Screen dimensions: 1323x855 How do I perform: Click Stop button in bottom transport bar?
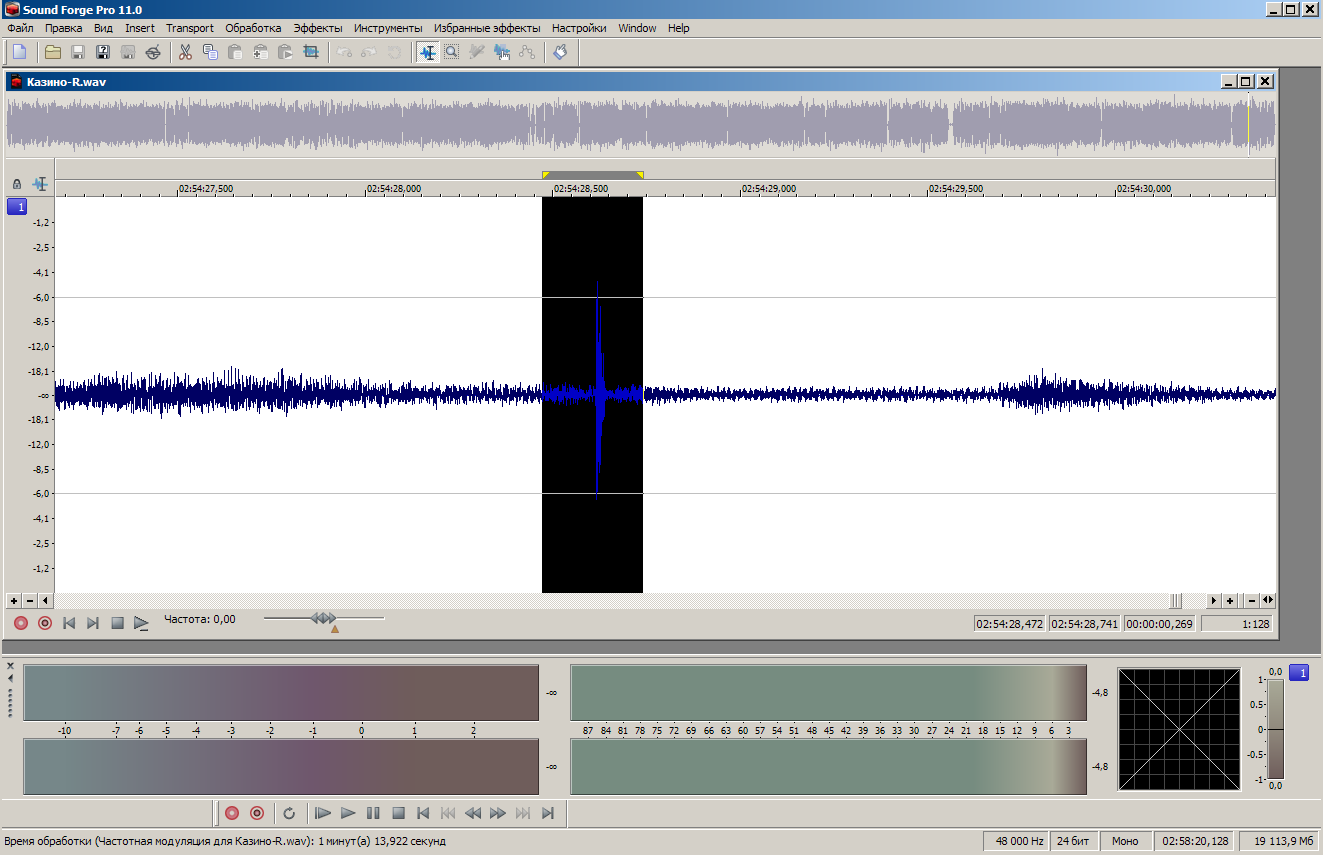click(x=398, y=813)
